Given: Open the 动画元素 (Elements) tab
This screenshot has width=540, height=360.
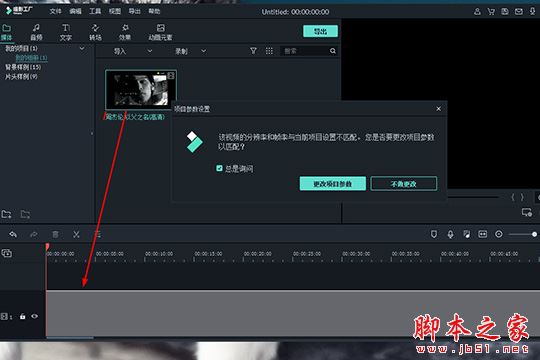Looking at the screenshot, I should (x=160, y=32).
